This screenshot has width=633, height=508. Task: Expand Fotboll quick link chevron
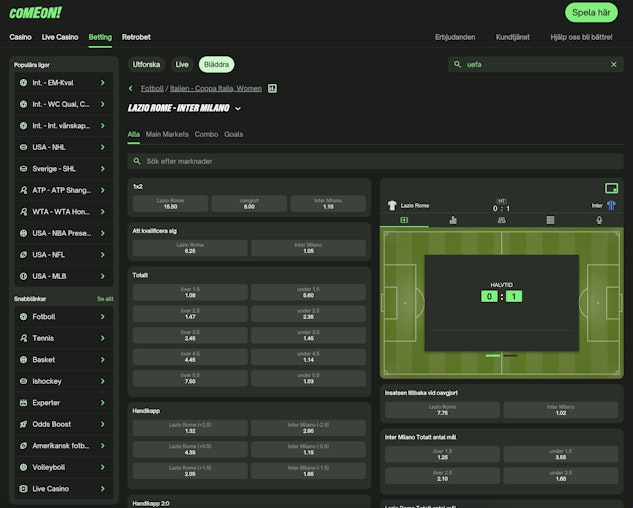point(103,317)
